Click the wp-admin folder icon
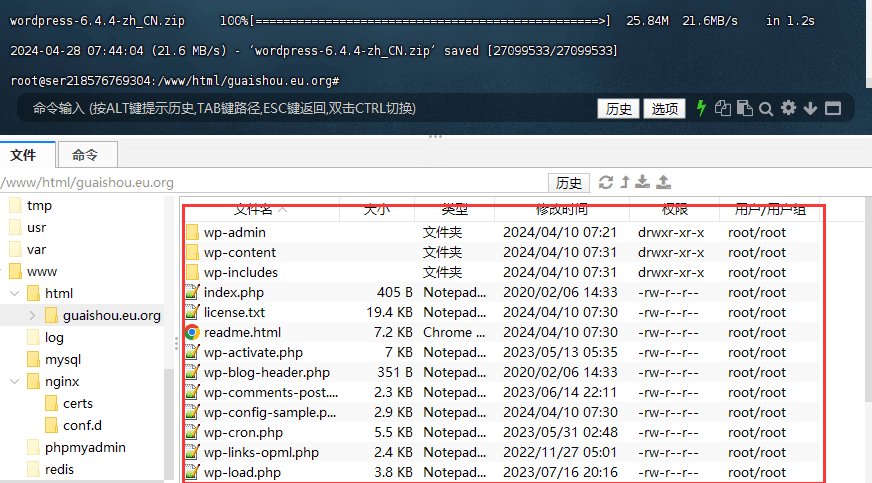Image resolution: width=872 pixels, height=483 pixels. coord(192,232)
